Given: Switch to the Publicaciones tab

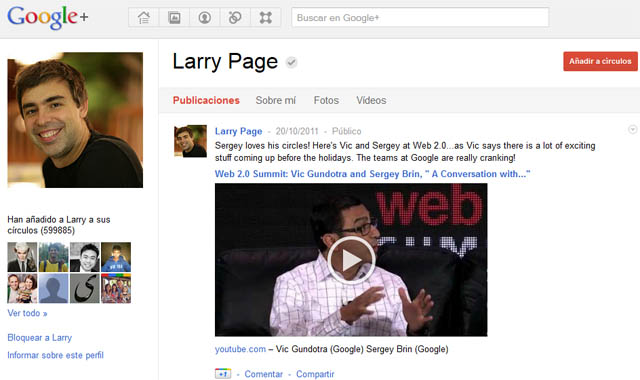Looking at the screenshot, I should click(206, 100).
